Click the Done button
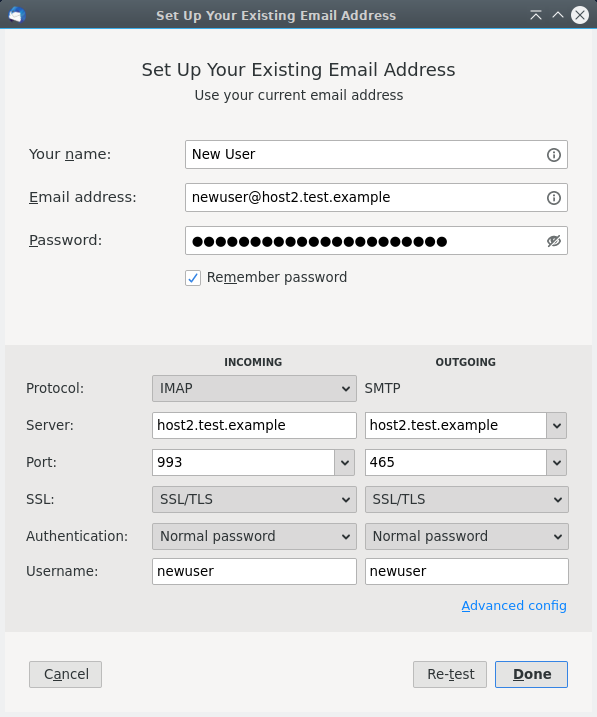The height and width of the screenshot is (717, 597). coord(532,674)
